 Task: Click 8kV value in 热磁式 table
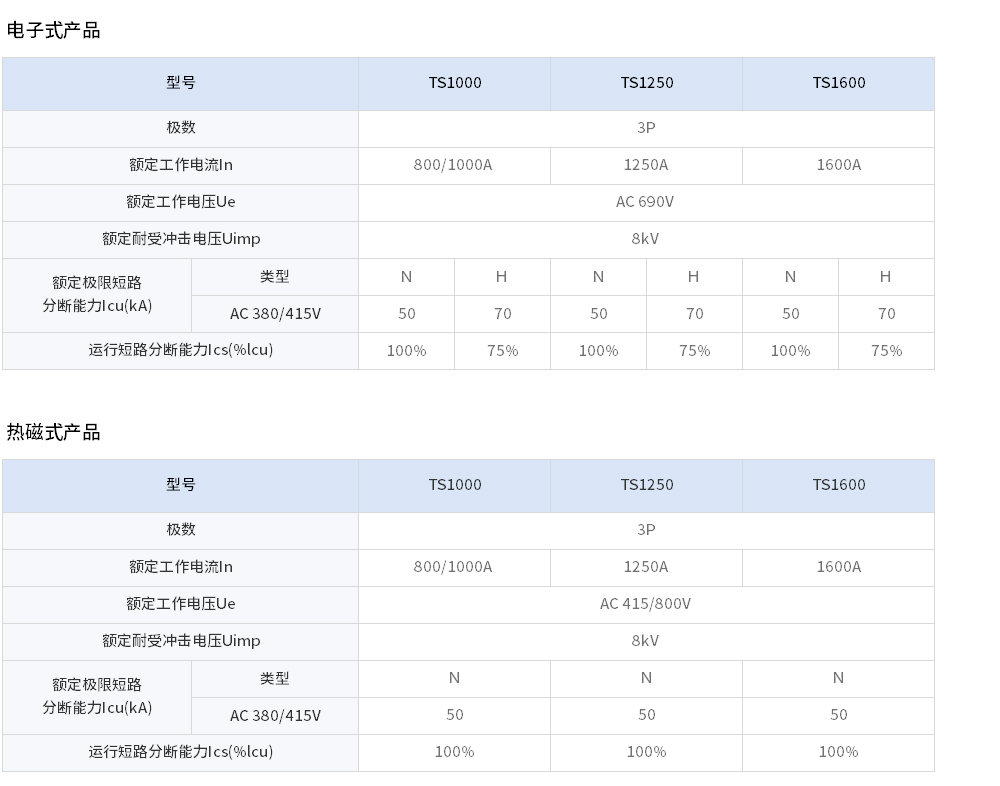pos(645,641)
